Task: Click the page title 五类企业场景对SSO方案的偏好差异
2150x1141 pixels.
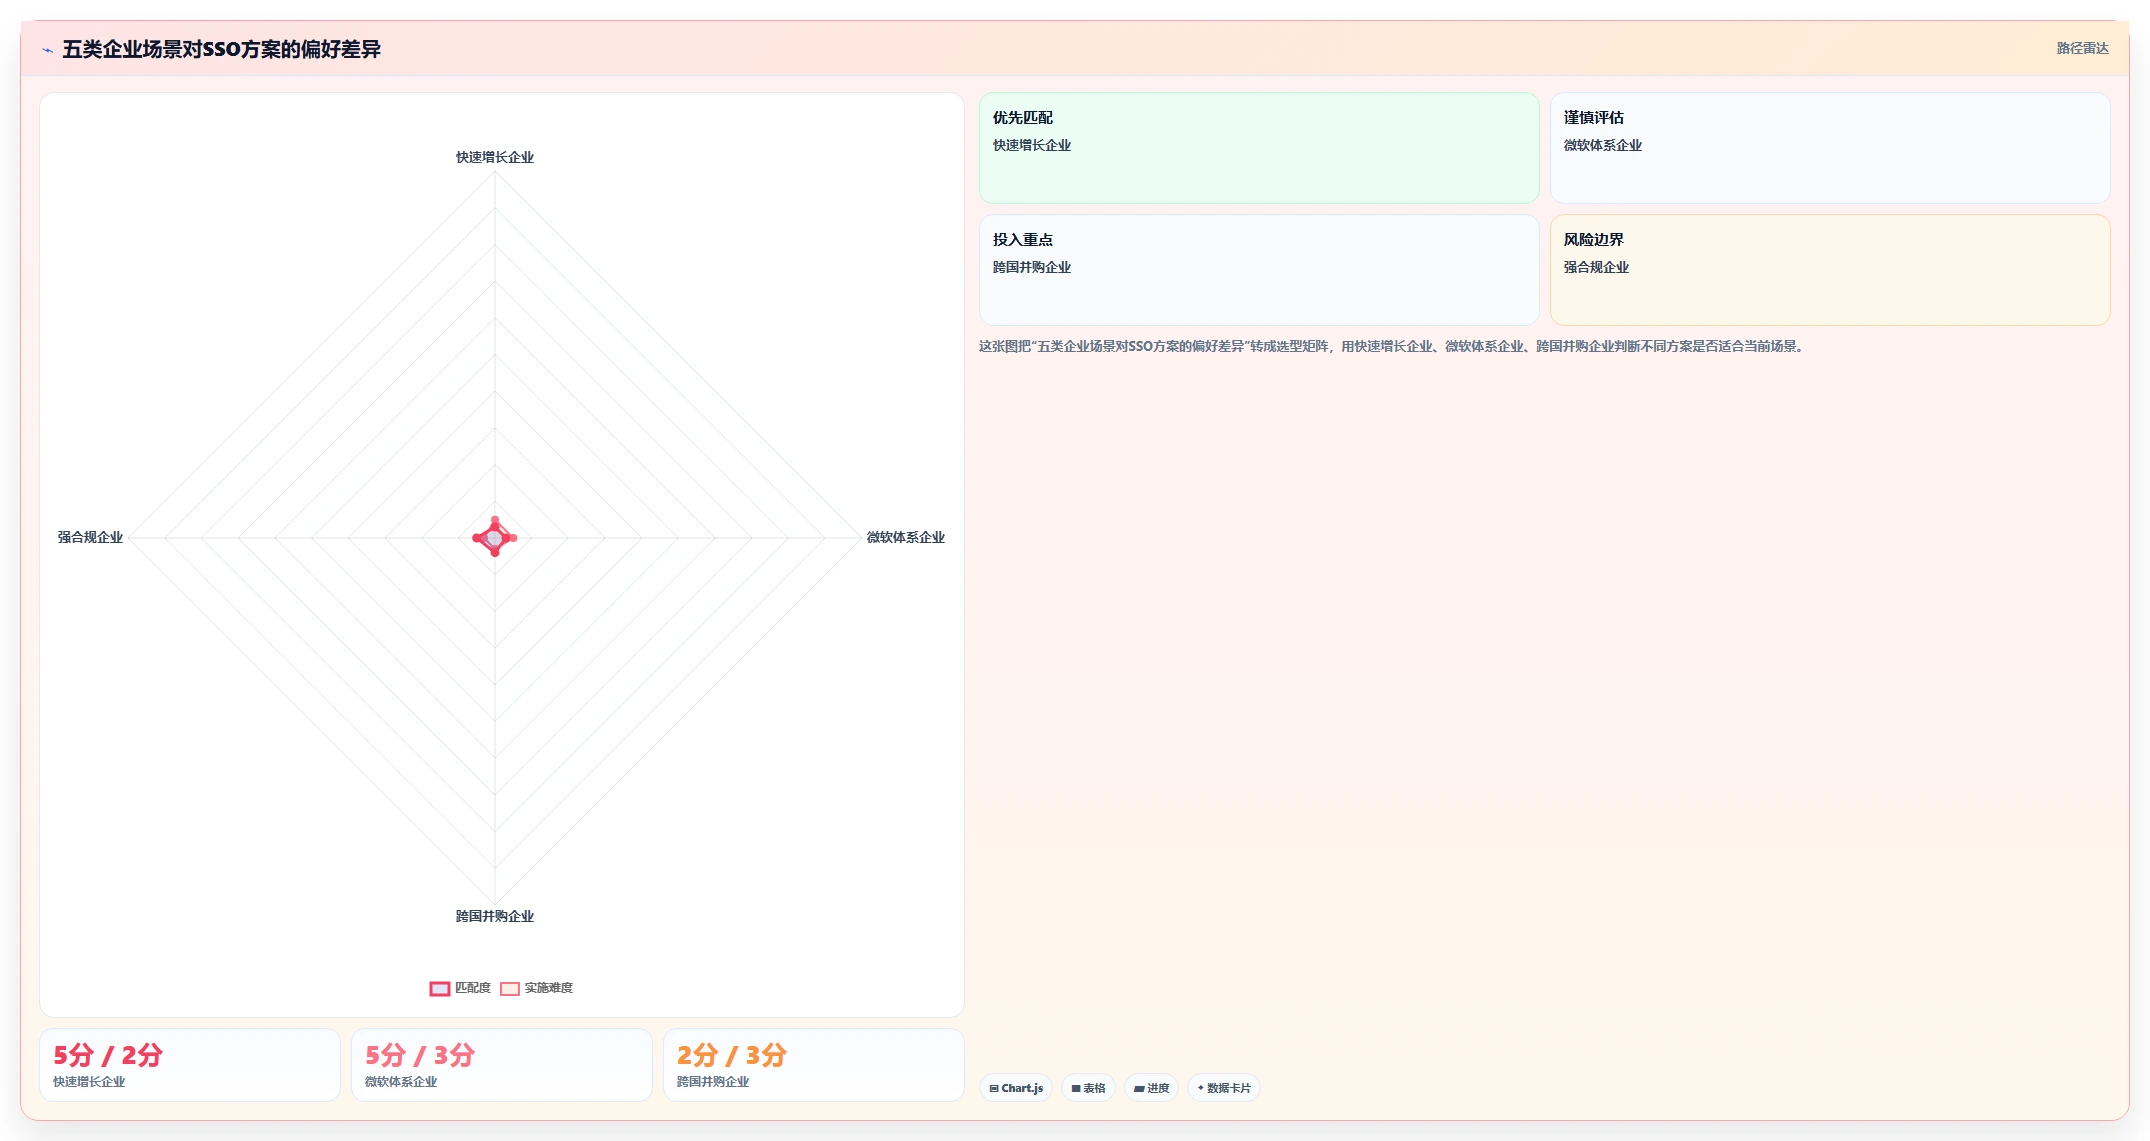Action: pos(221,49)
